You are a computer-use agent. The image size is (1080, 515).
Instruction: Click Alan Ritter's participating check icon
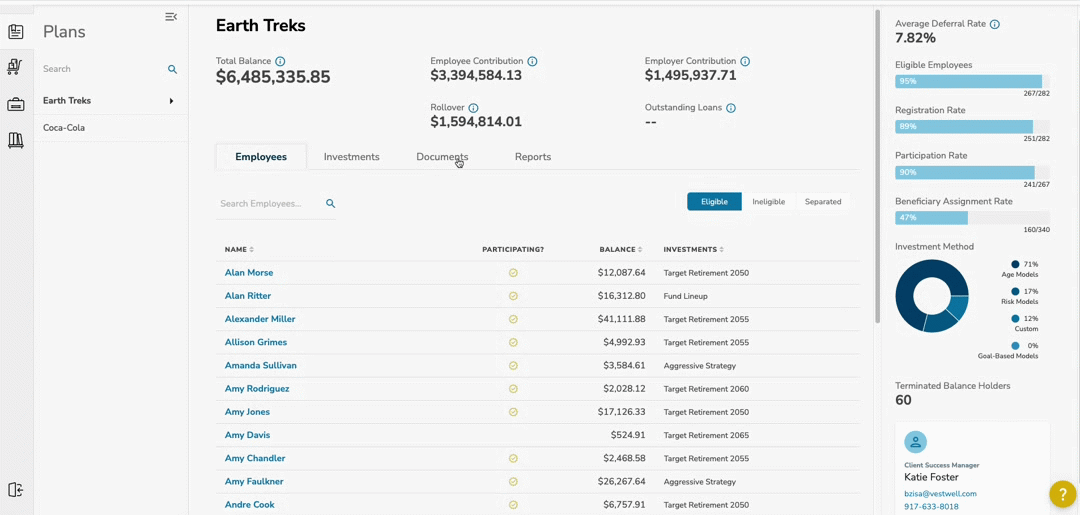tap(513, 296)
